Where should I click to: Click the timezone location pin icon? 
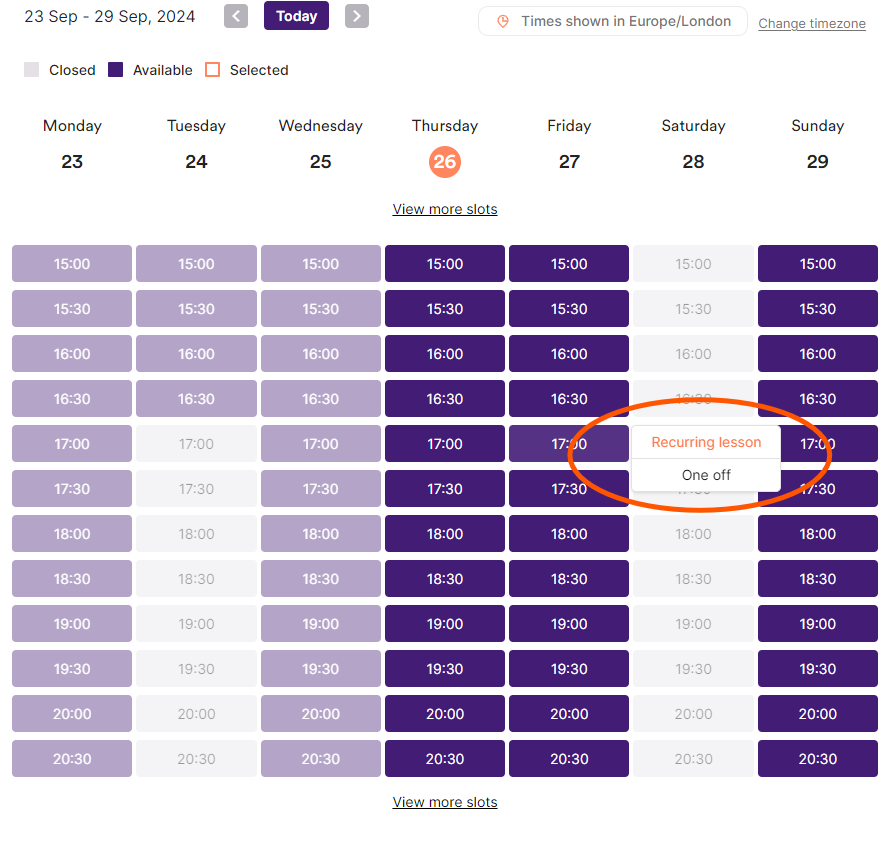503,21
